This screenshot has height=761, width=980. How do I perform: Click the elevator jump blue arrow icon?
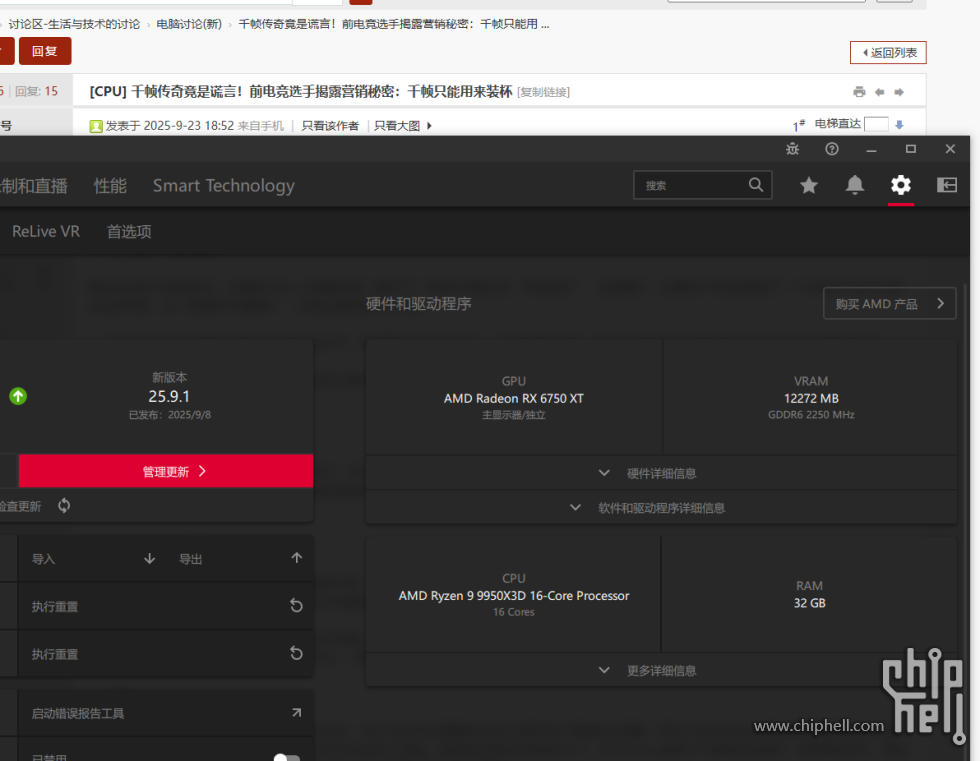pyautogui.click(x=899, y=124)
